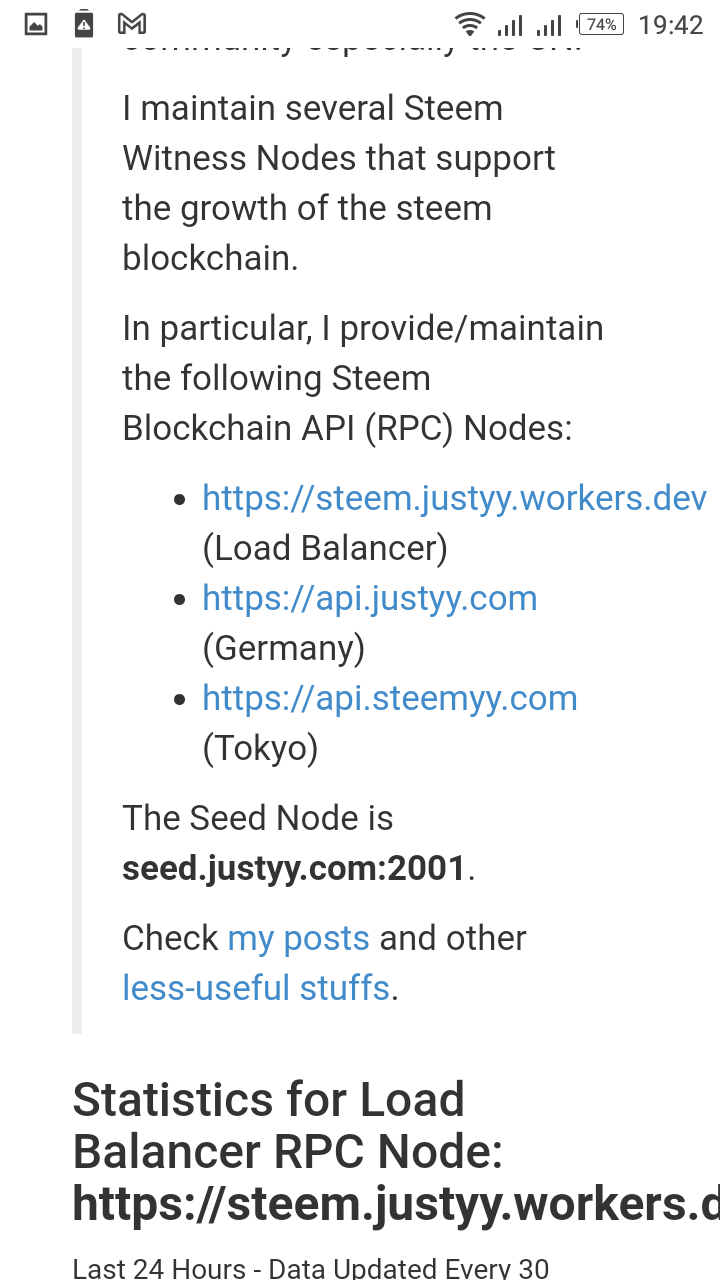Tap the Gmail notification icon
The width and height of the screenshot is (720, 1280).
tap(132, 24)
